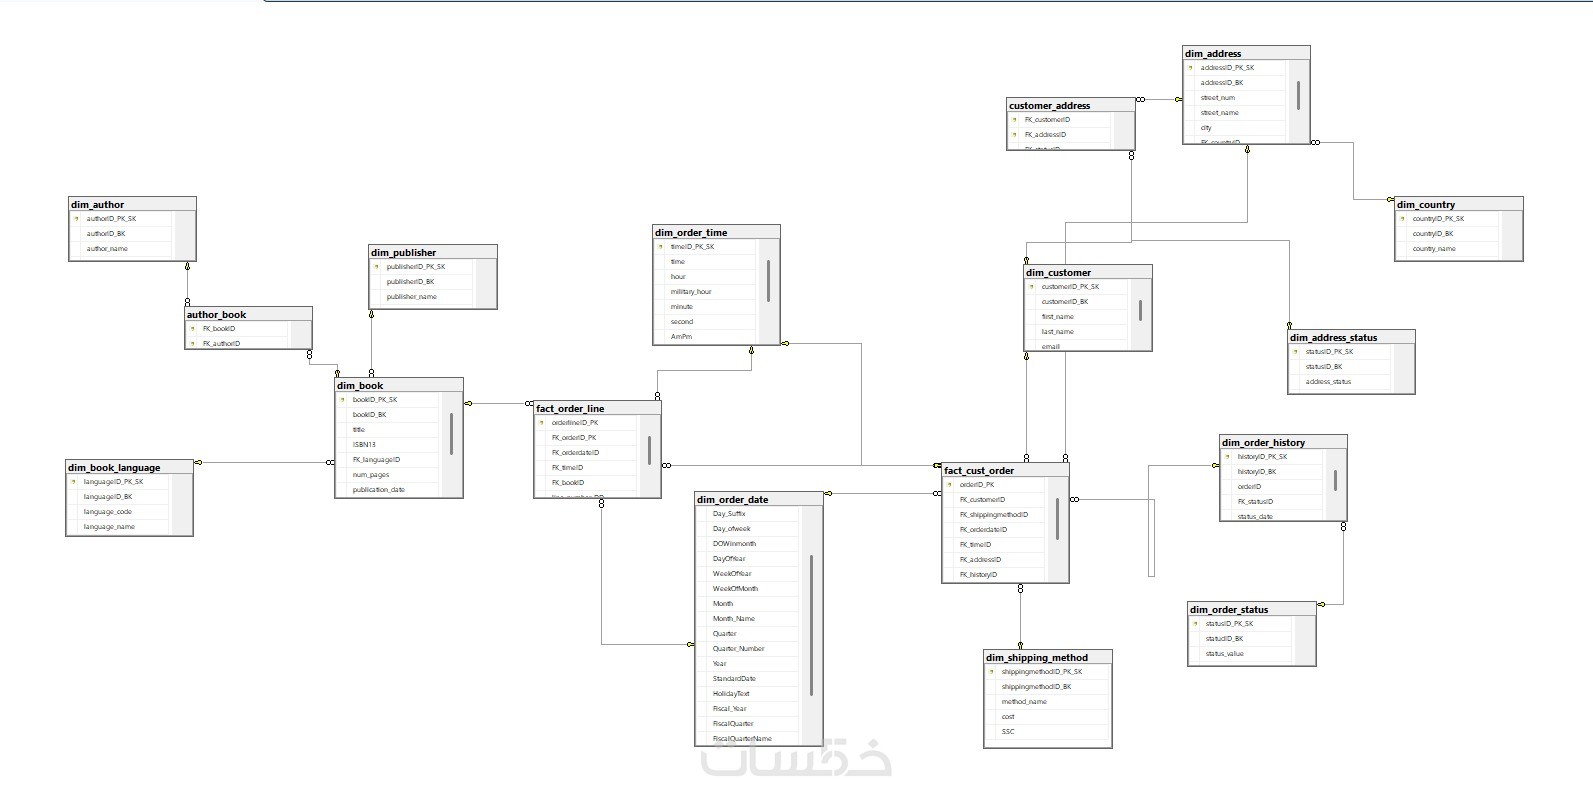
Task: Click the primary key icon for bookID_PK_SK
Action: (x=342, y=400)
